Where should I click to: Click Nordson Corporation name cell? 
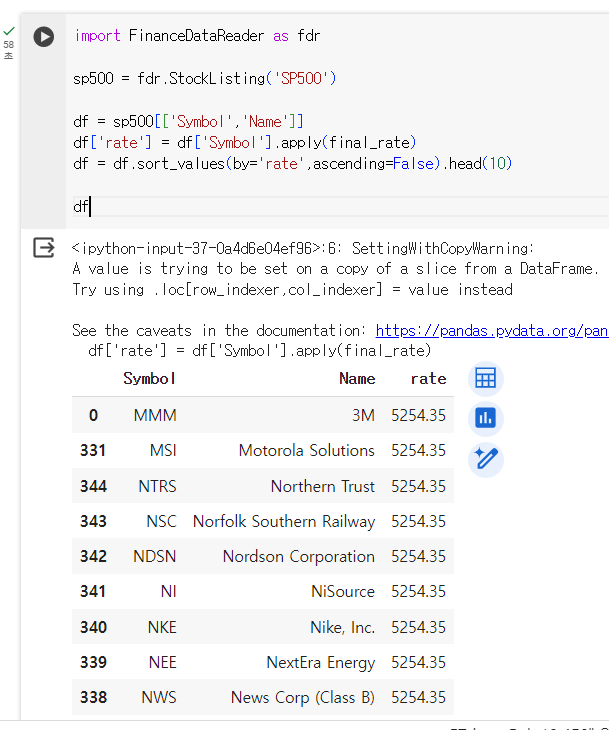[298, 557]
